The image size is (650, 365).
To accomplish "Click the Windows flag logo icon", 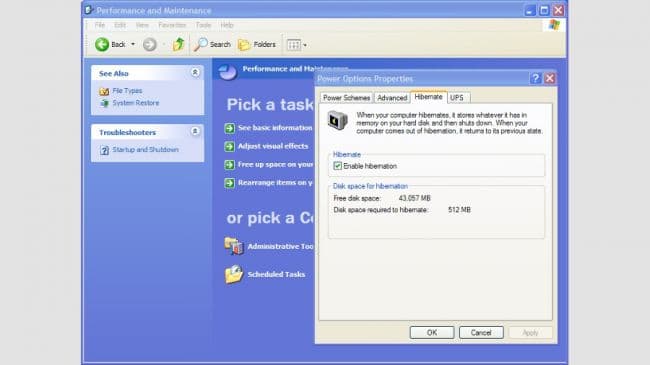I will pos(554,25).
